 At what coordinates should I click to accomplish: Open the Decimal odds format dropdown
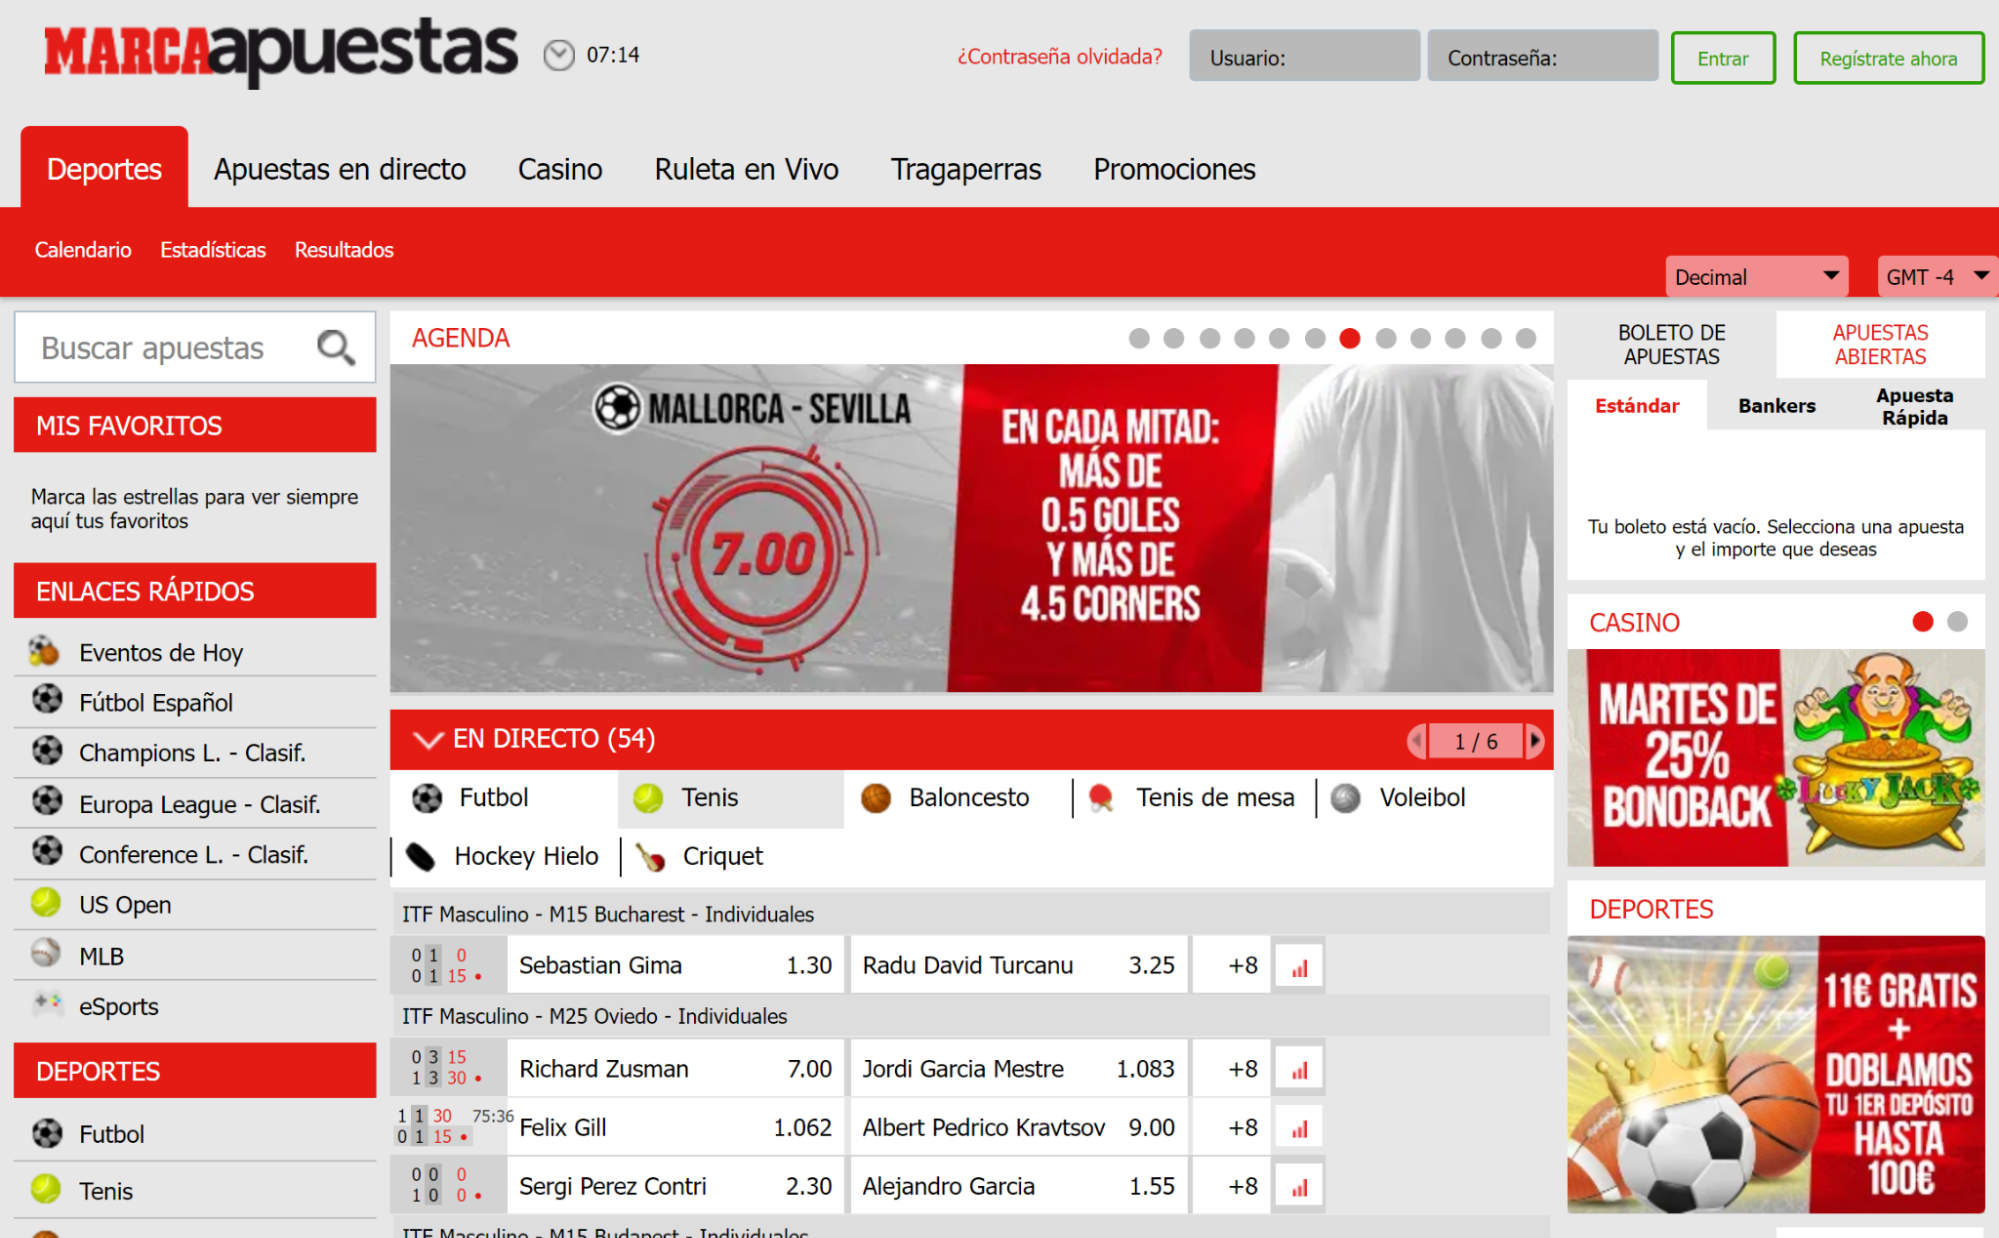pyautogui.click(x=1756, y=277)
